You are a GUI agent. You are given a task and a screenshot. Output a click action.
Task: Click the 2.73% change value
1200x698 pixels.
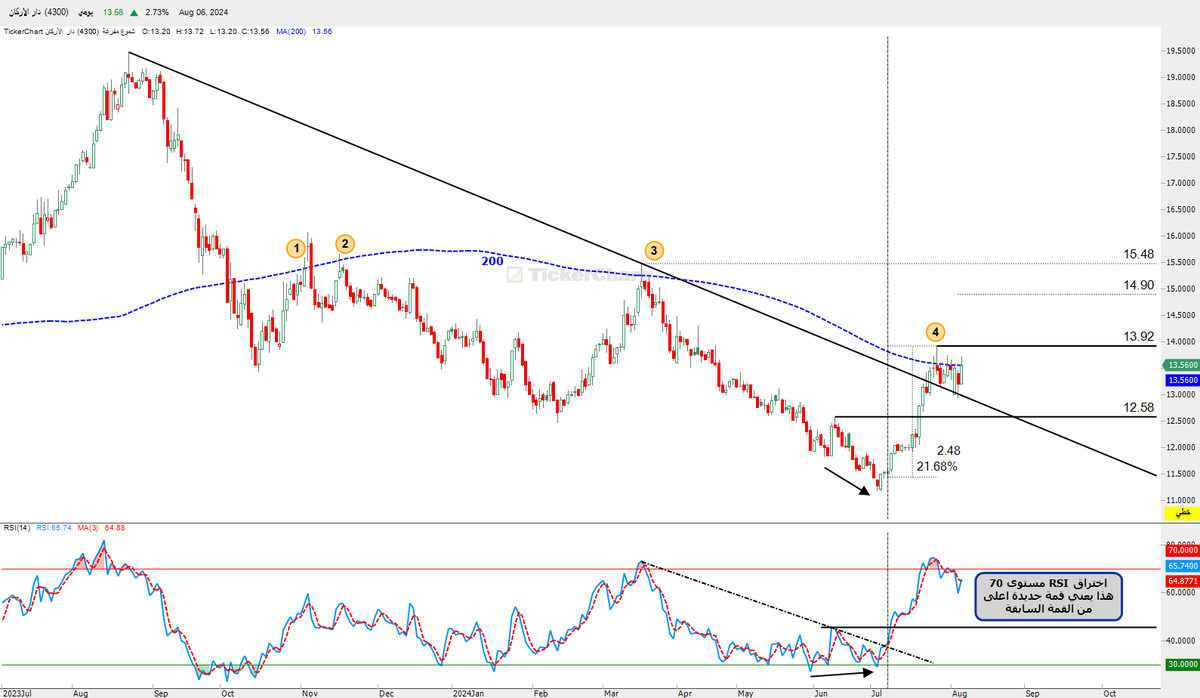click(158, 12)
